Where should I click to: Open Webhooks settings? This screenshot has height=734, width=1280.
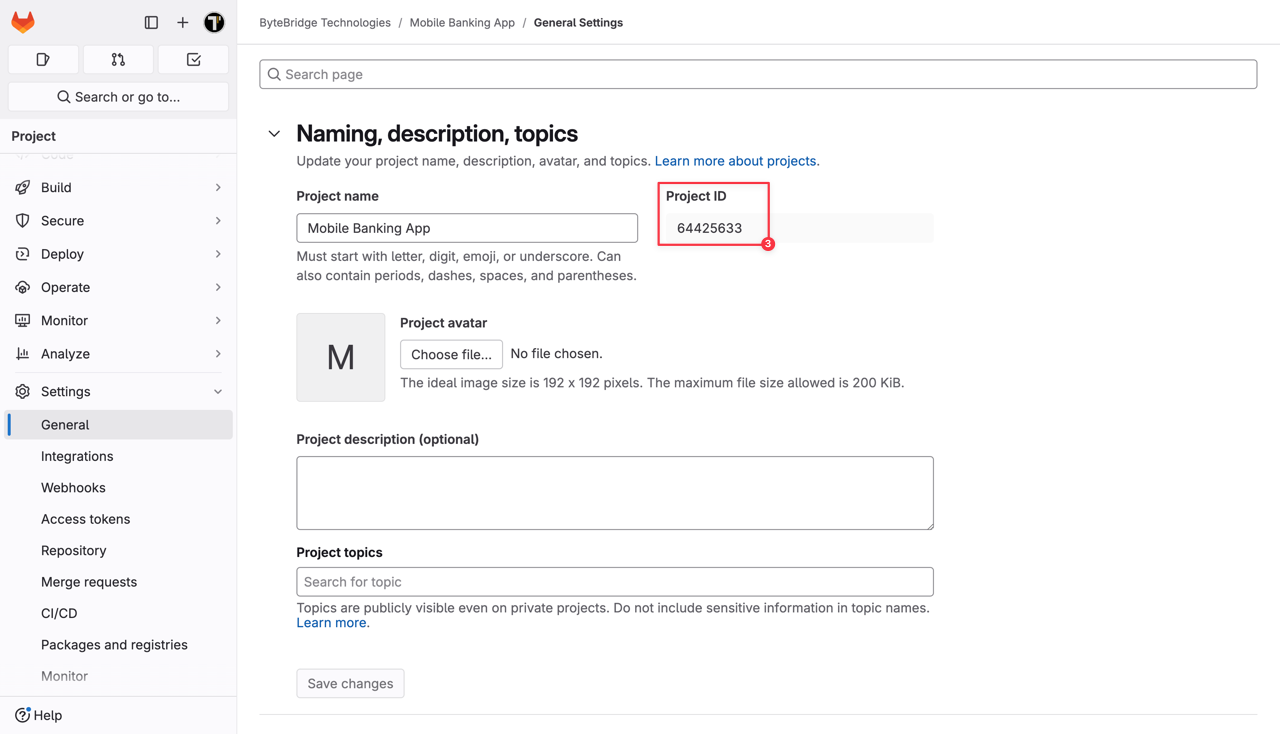click(73, 487)
